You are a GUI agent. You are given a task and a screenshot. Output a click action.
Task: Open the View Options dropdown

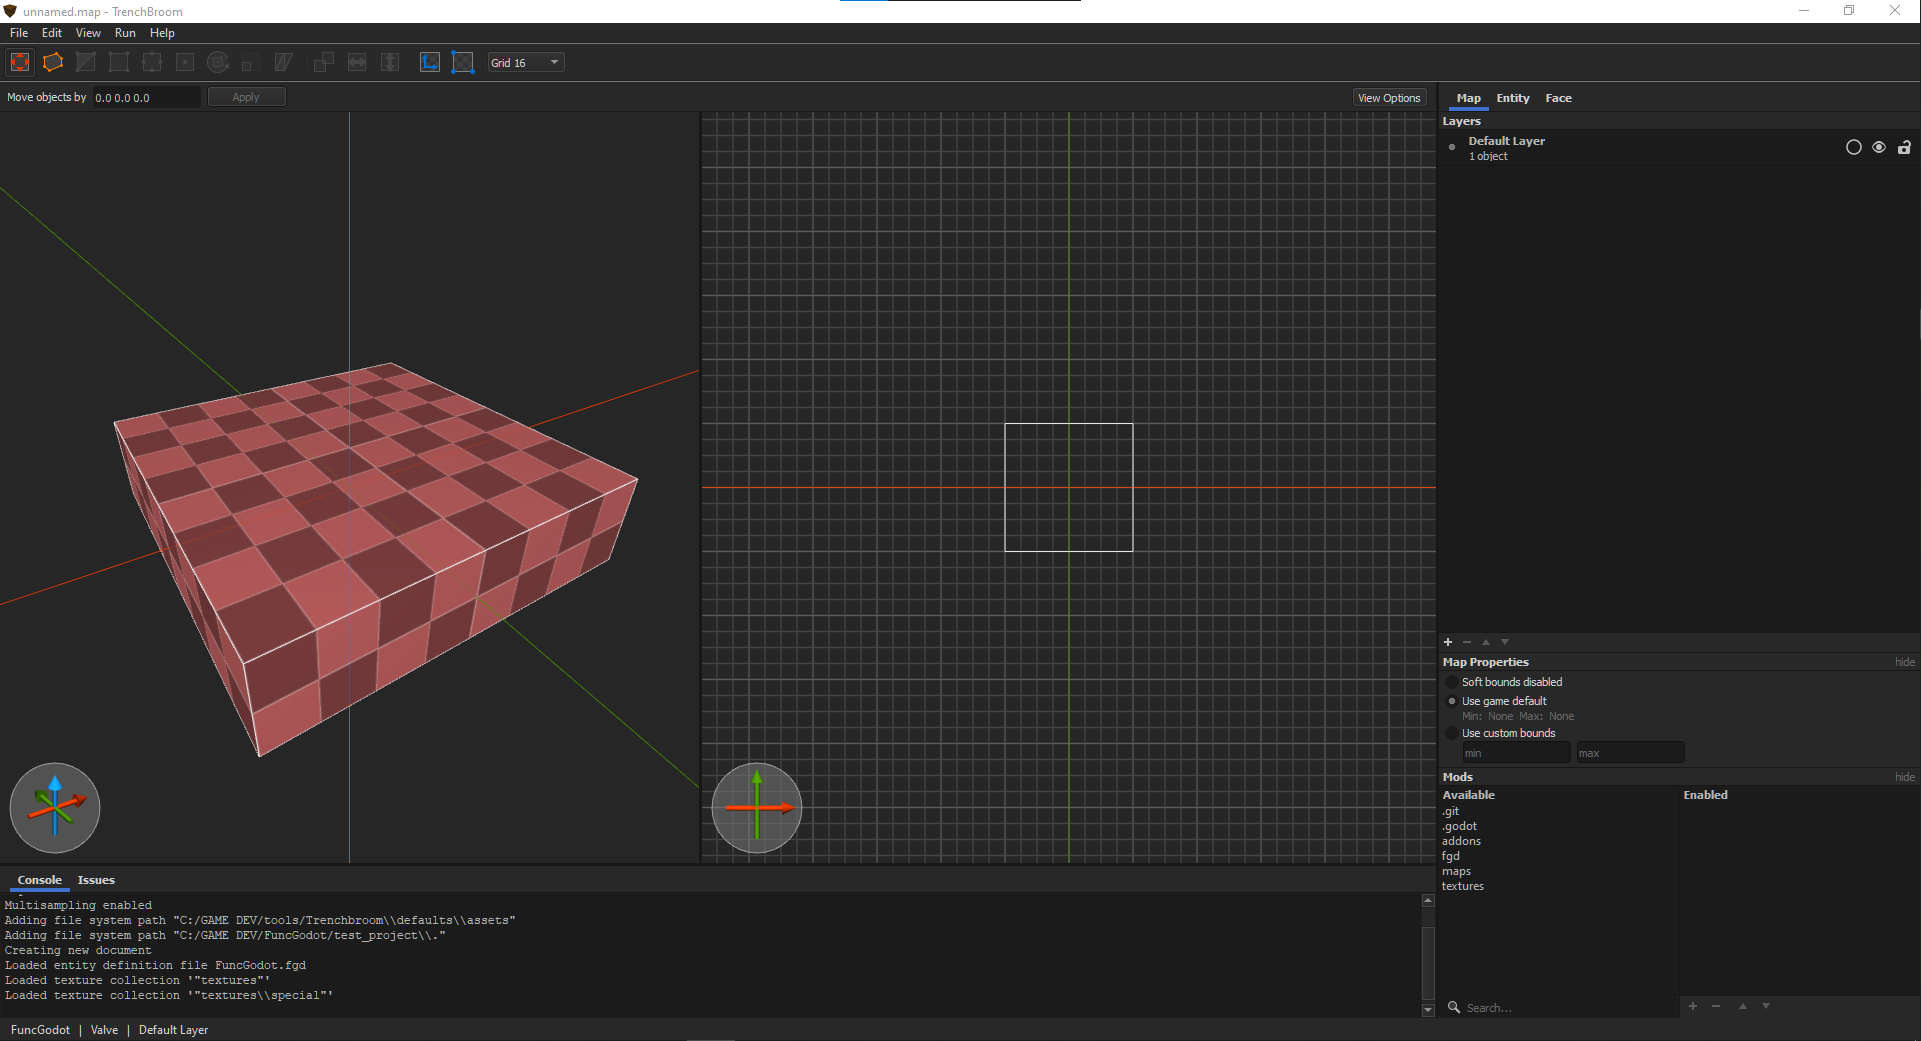pos(1389,98)
